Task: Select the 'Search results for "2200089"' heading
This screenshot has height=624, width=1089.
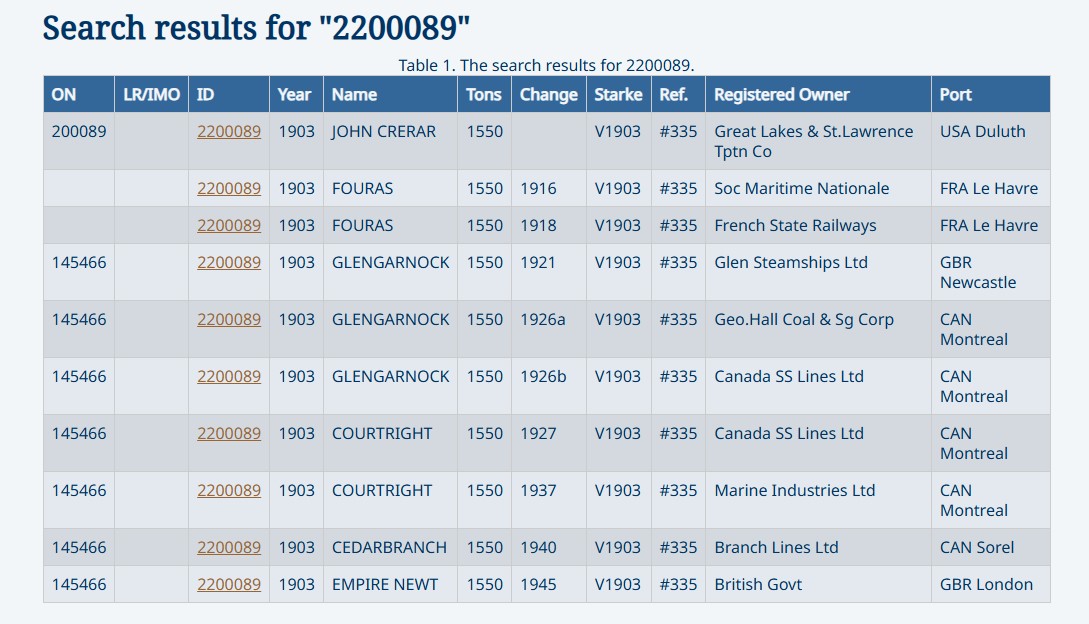Action: pos(256,28)
